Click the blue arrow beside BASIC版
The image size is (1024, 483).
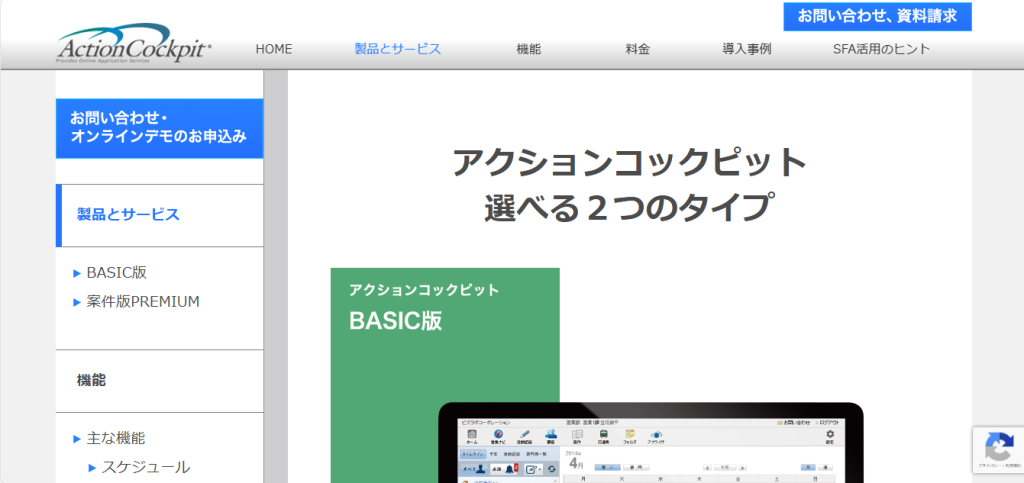[77, 273]
